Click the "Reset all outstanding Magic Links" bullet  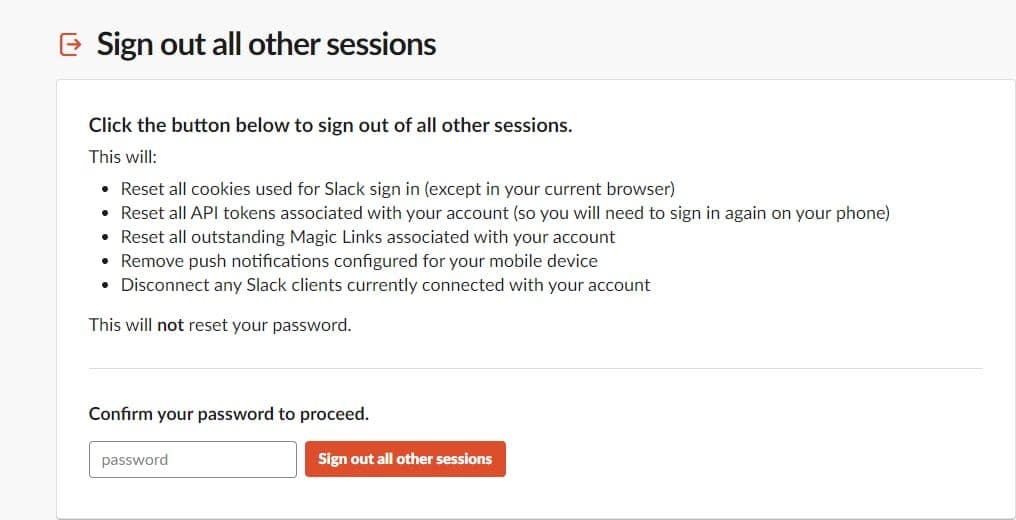coord(367,237)
